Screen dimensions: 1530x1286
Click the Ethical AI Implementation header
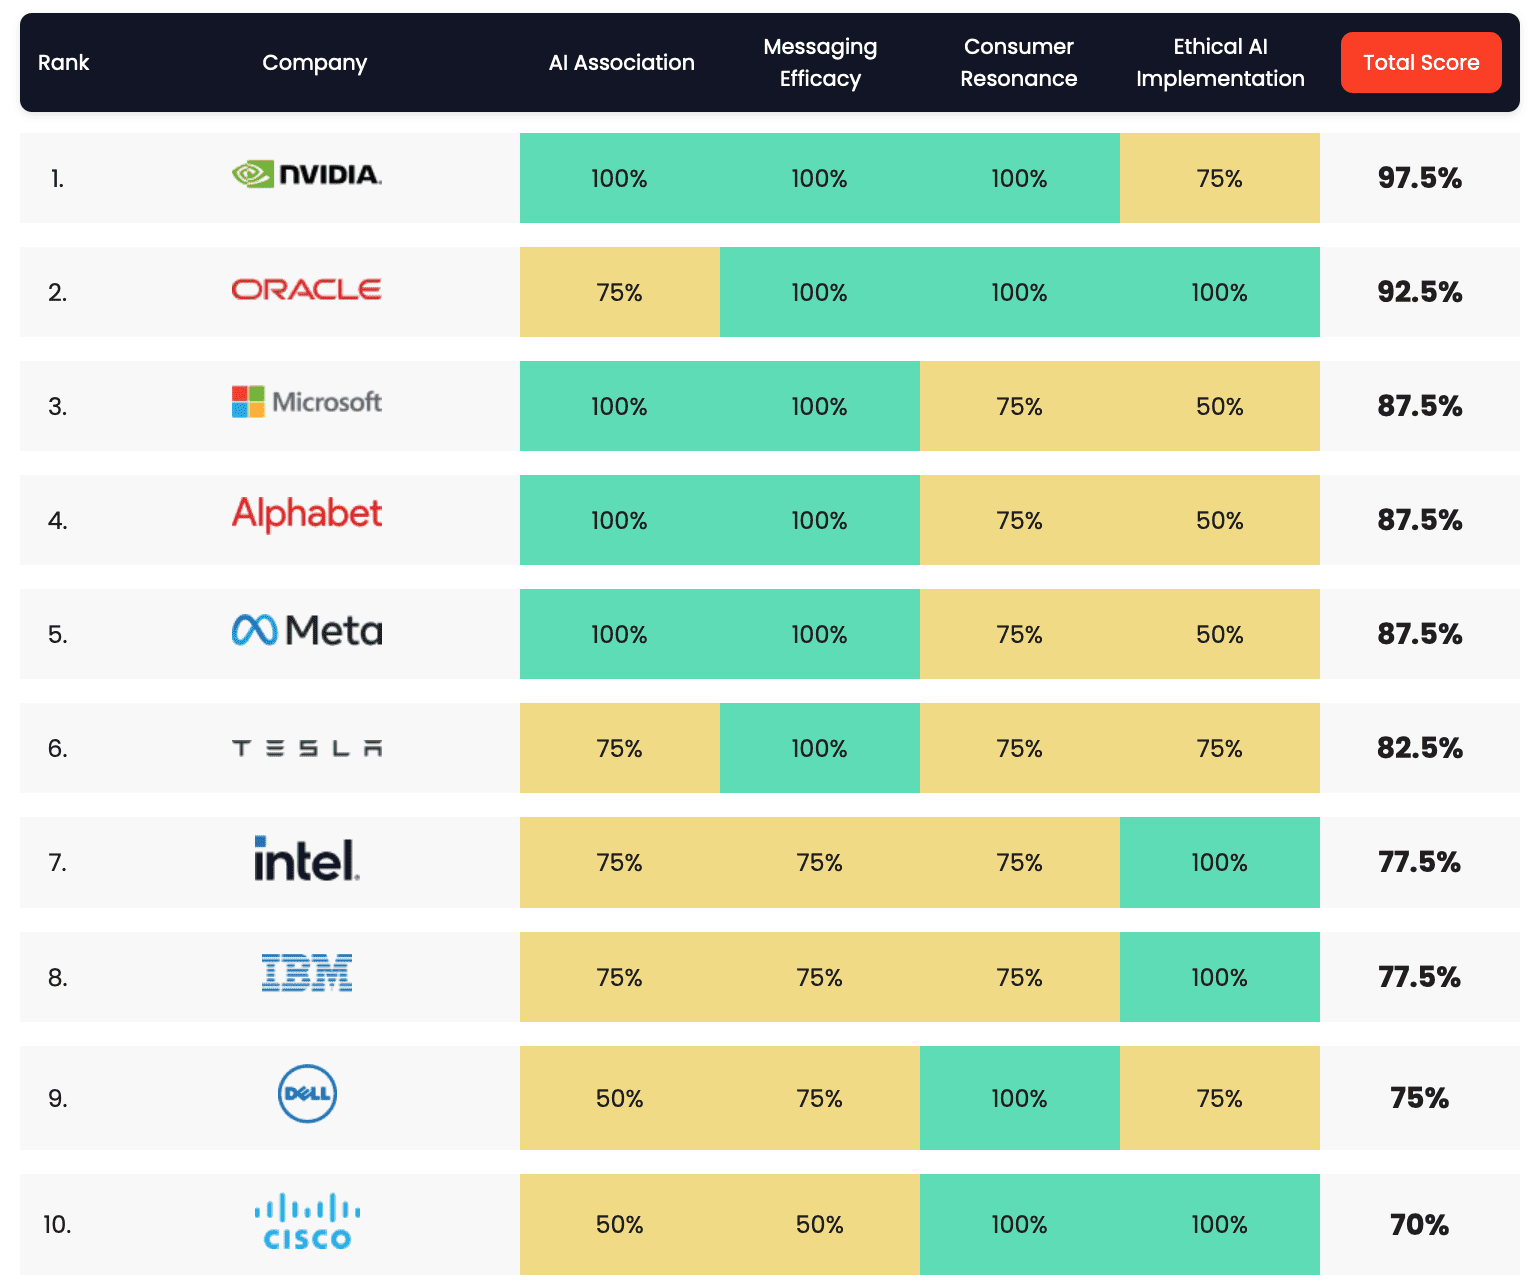1220,62
